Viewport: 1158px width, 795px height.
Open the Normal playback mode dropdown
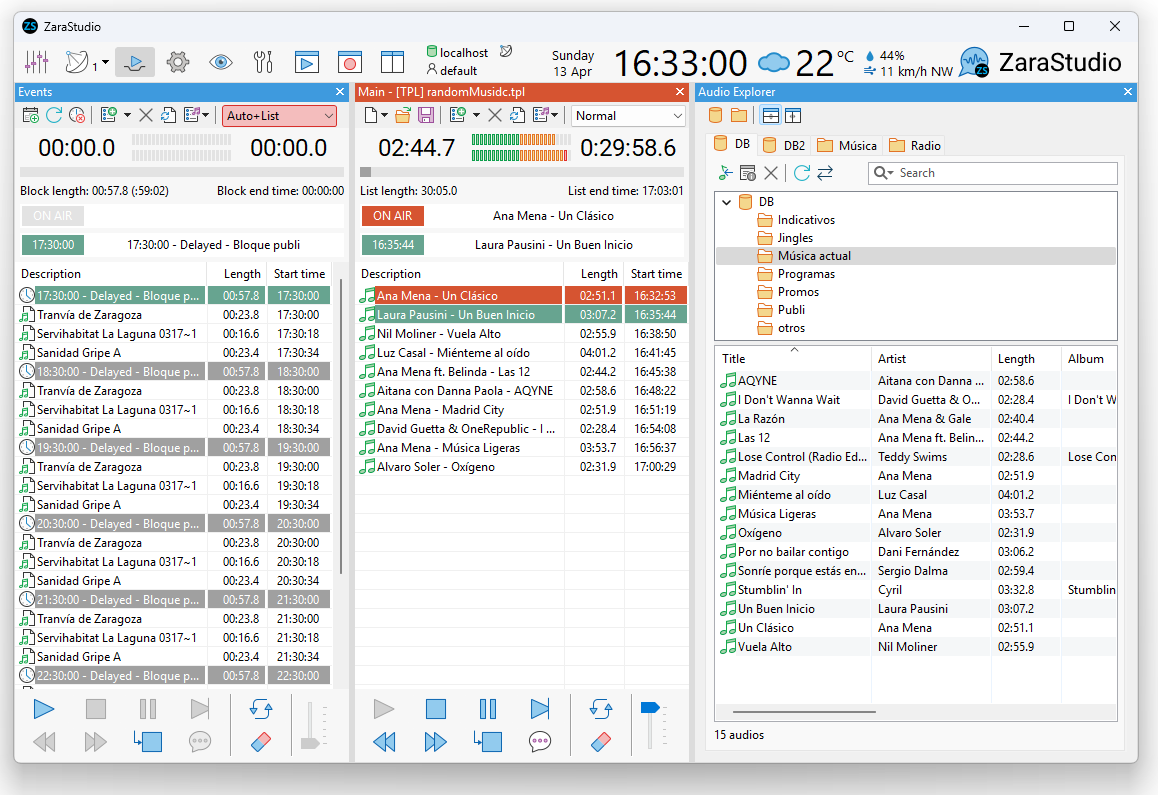(628, 116)
